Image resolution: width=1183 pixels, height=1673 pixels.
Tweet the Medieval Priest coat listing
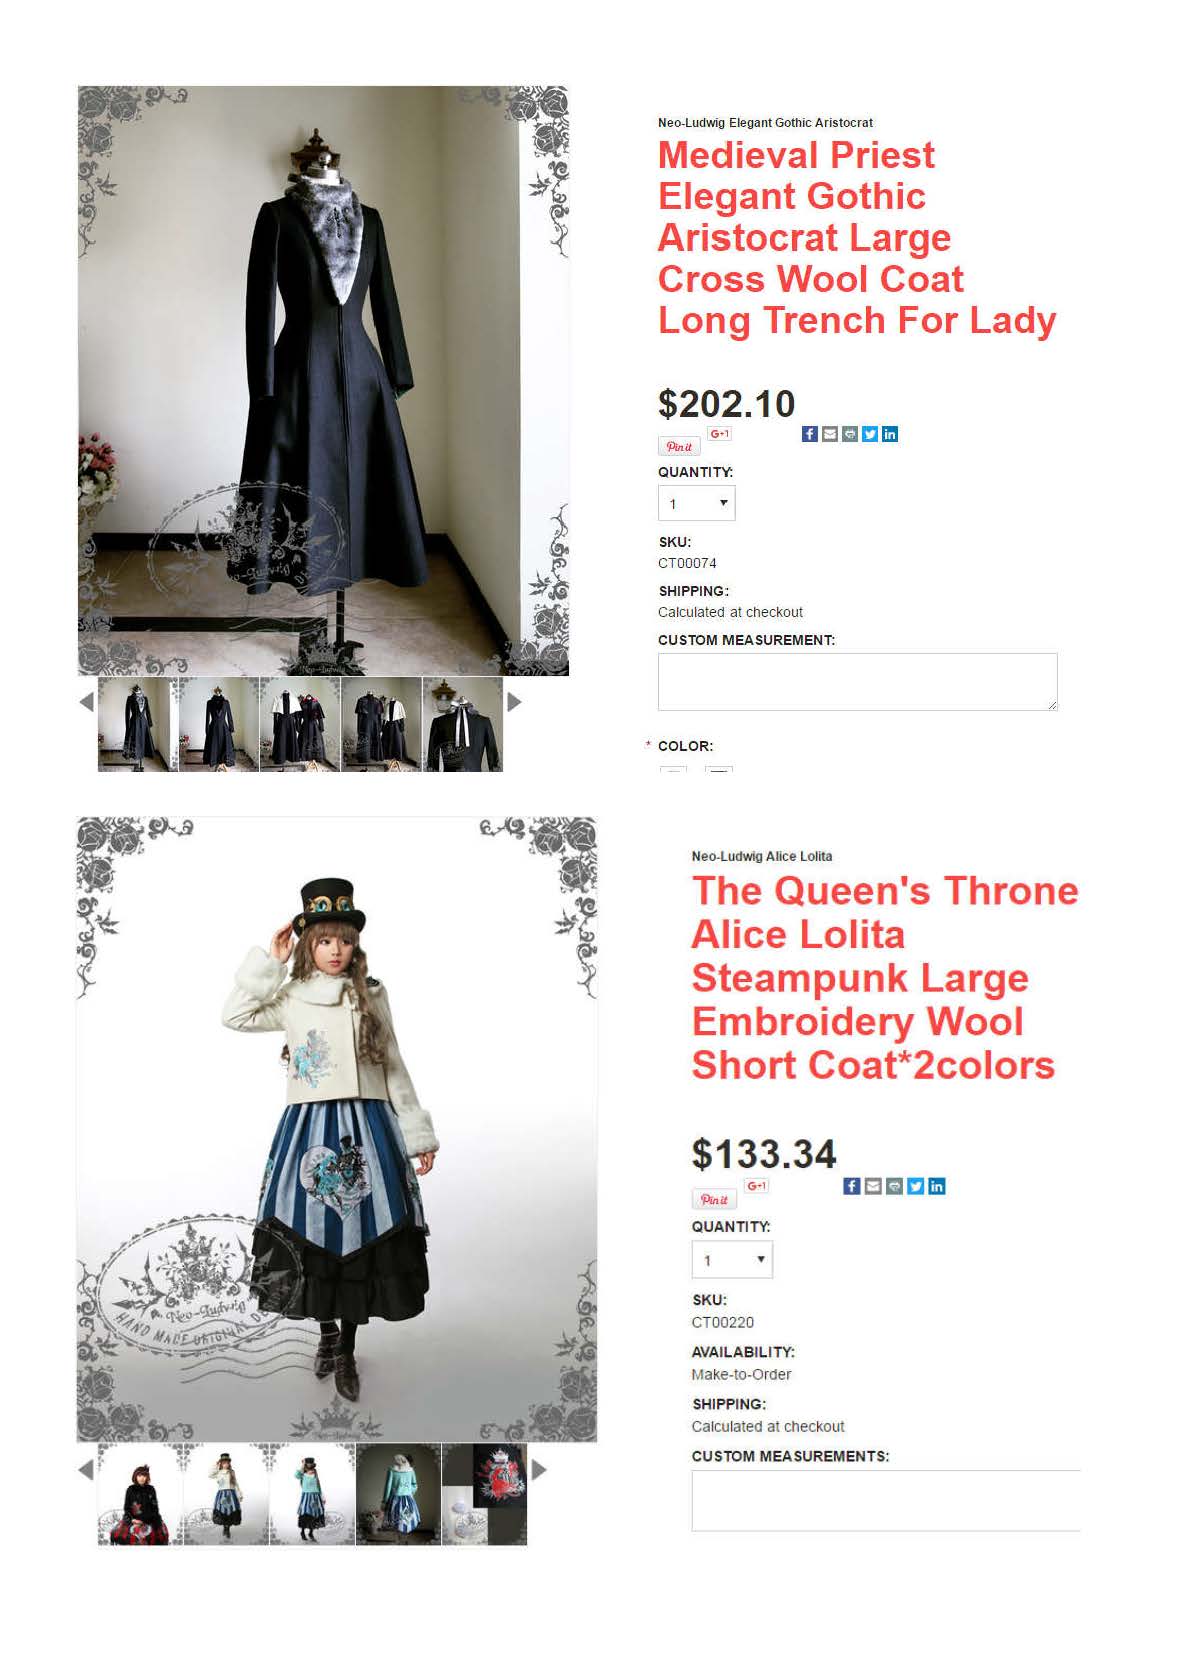click(870, 434)
